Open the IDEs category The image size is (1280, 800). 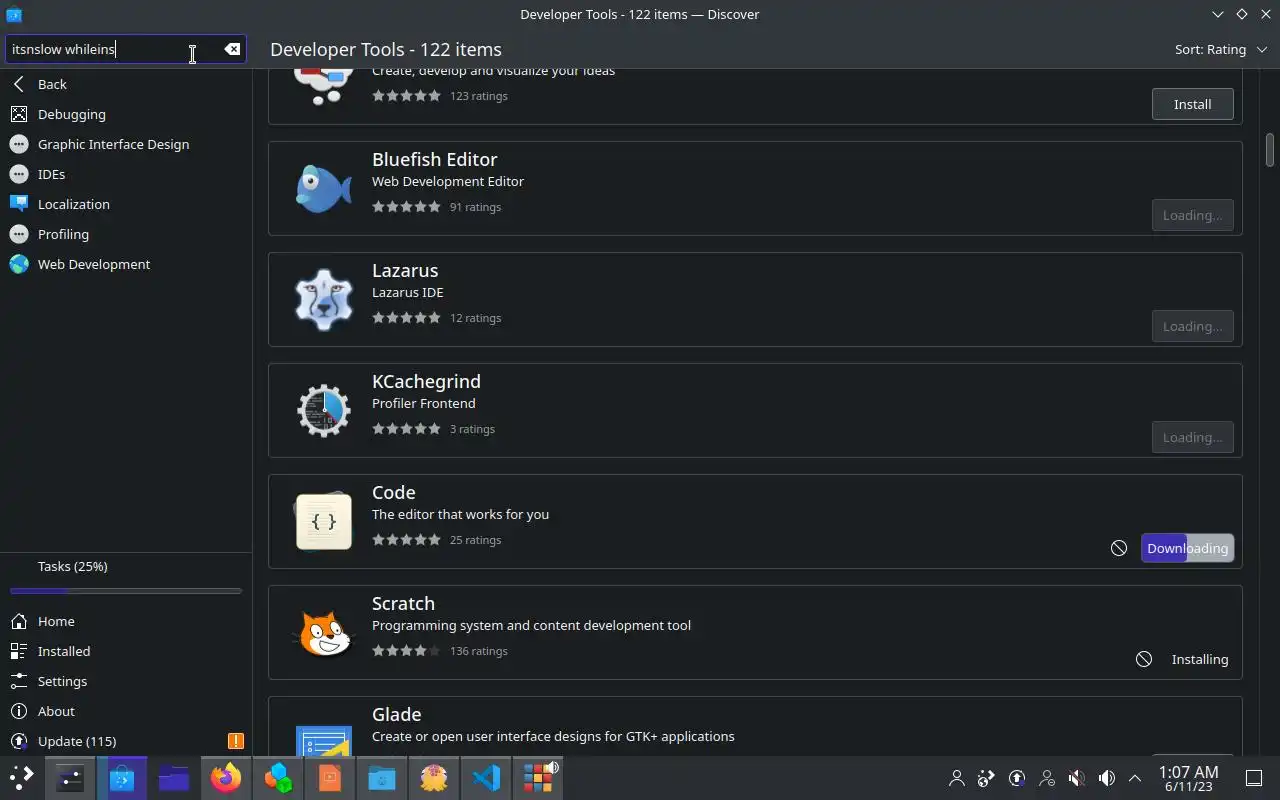pyautogui.click(x=126, y=174)
